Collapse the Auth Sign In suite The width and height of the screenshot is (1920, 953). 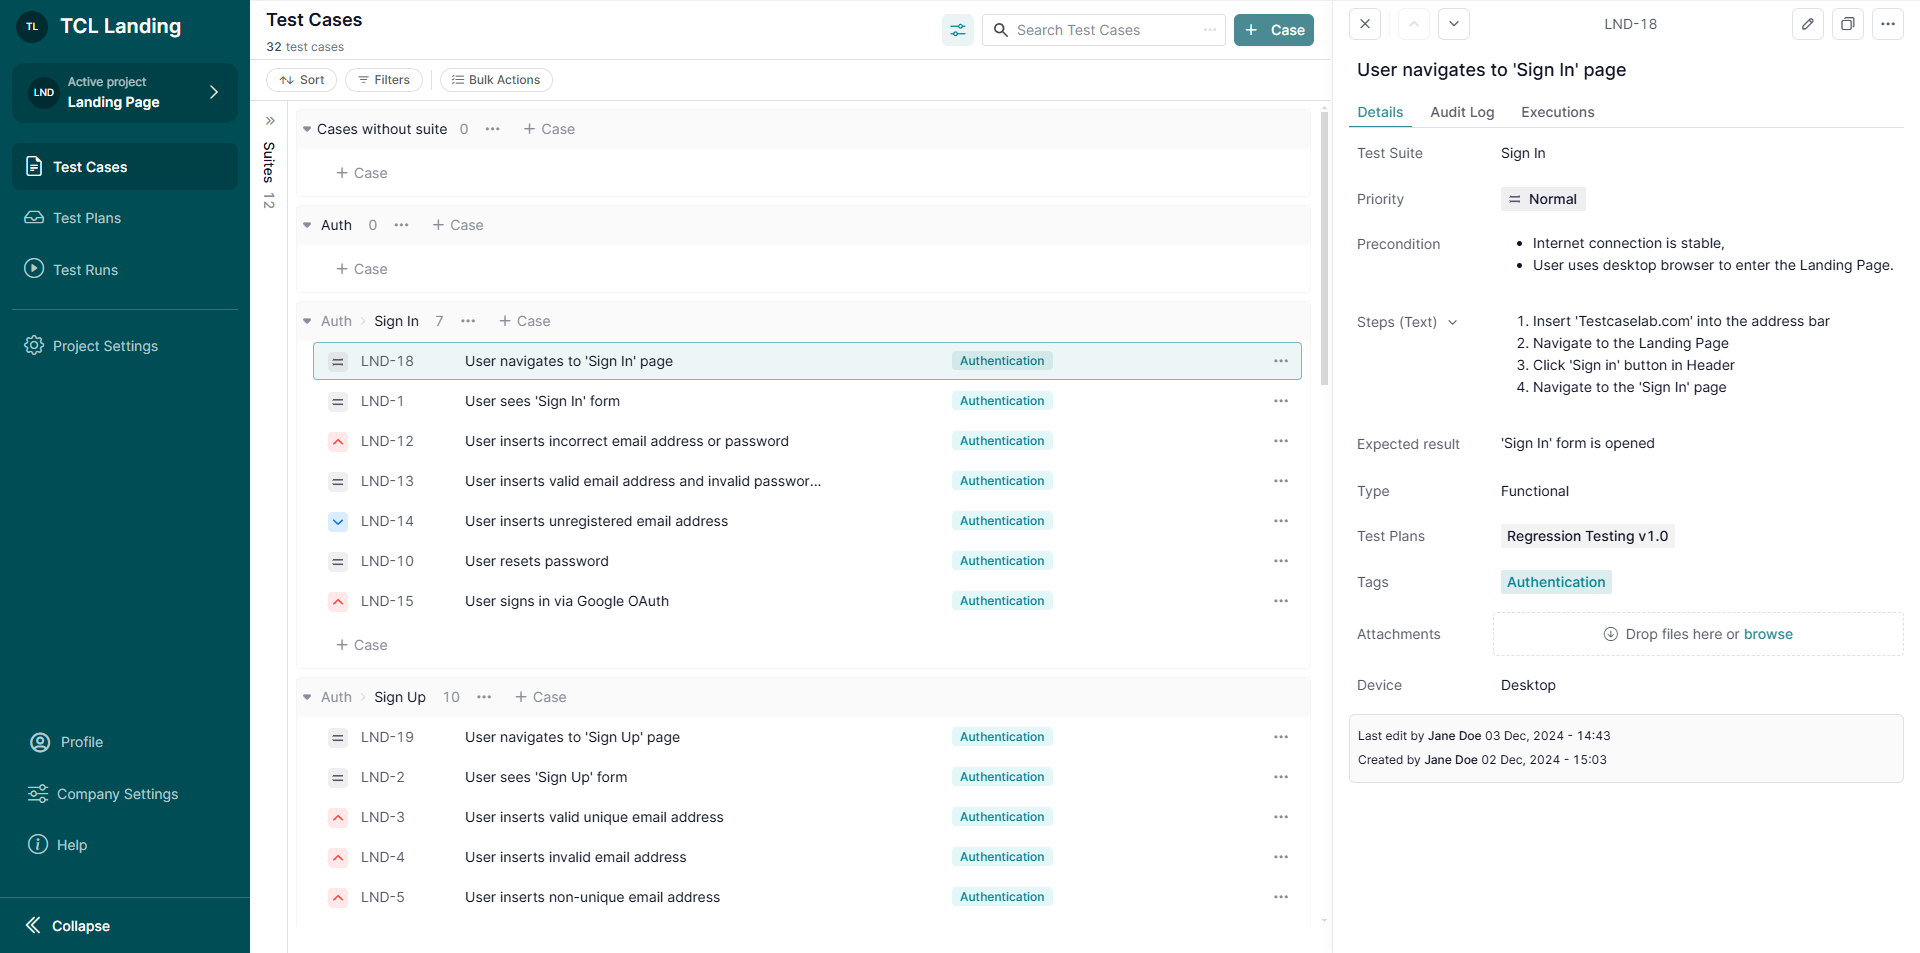pyautogui.click(x=307, y=321)
